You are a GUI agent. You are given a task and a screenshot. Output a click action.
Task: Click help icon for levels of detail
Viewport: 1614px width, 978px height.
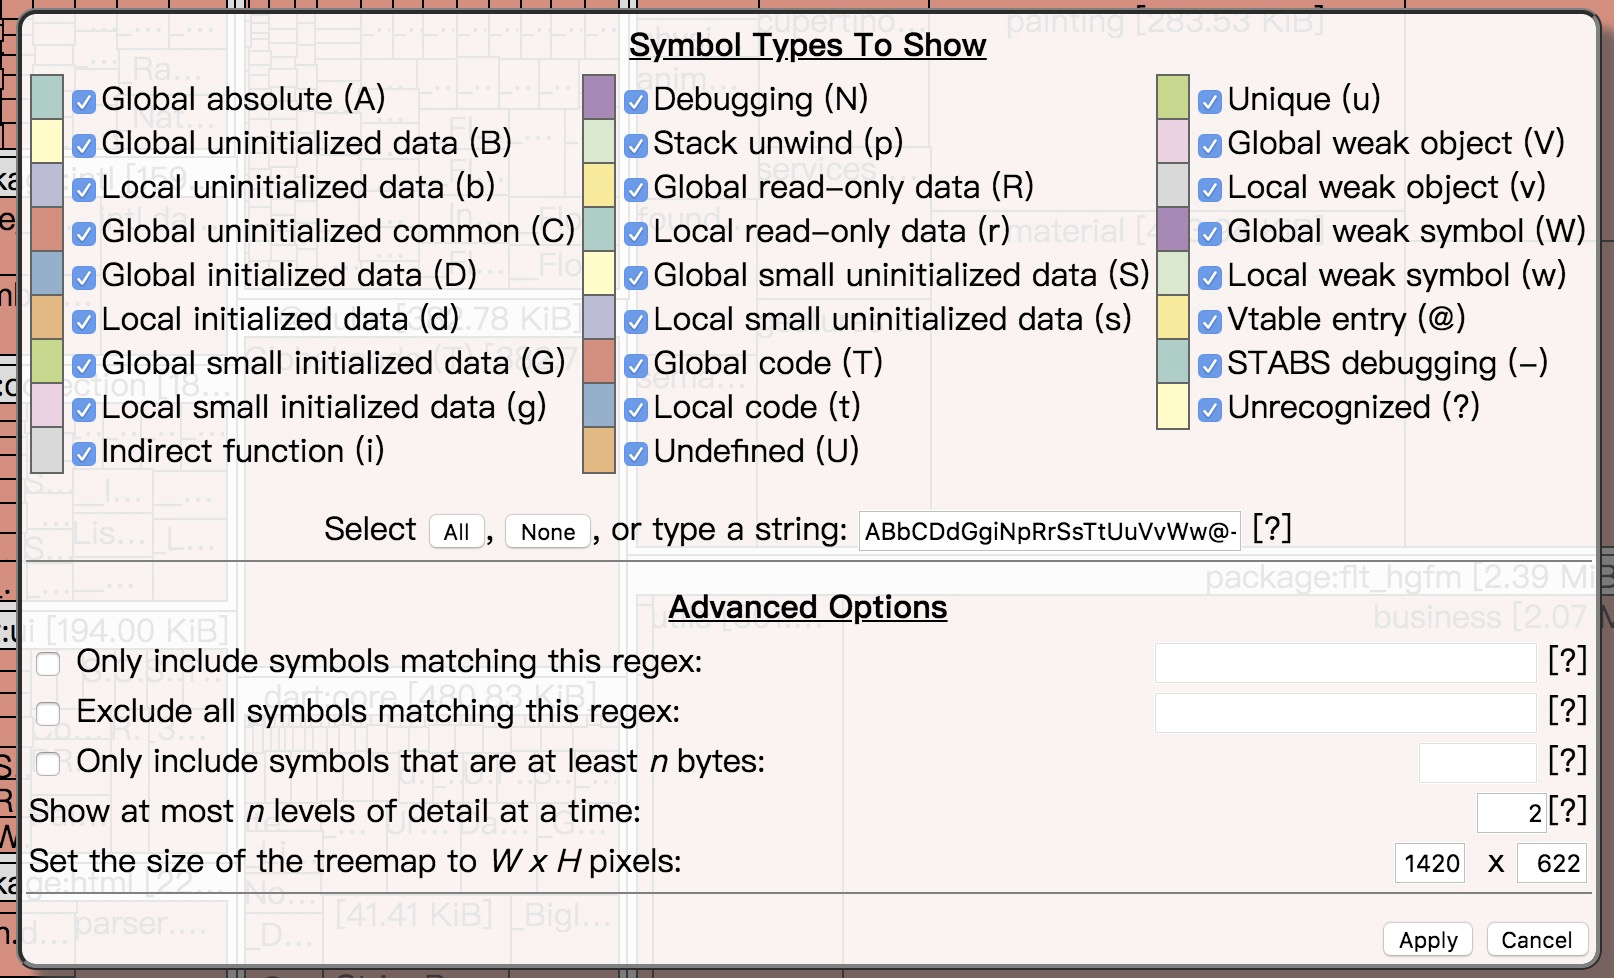1567,811
